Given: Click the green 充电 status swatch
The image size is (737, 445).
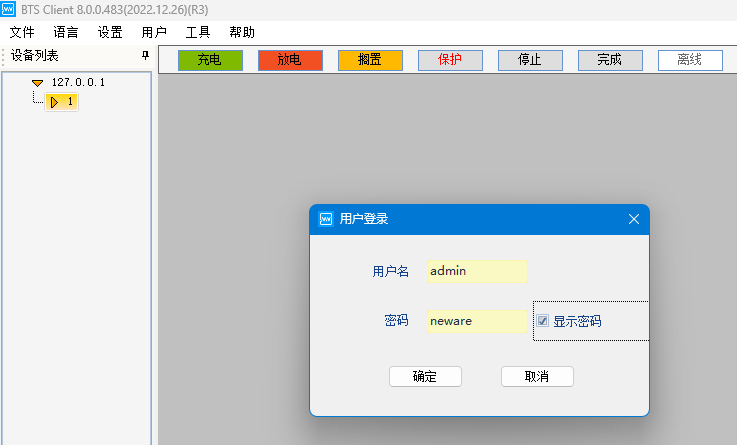Looking at the screenshot, I should tap(211, 60).
